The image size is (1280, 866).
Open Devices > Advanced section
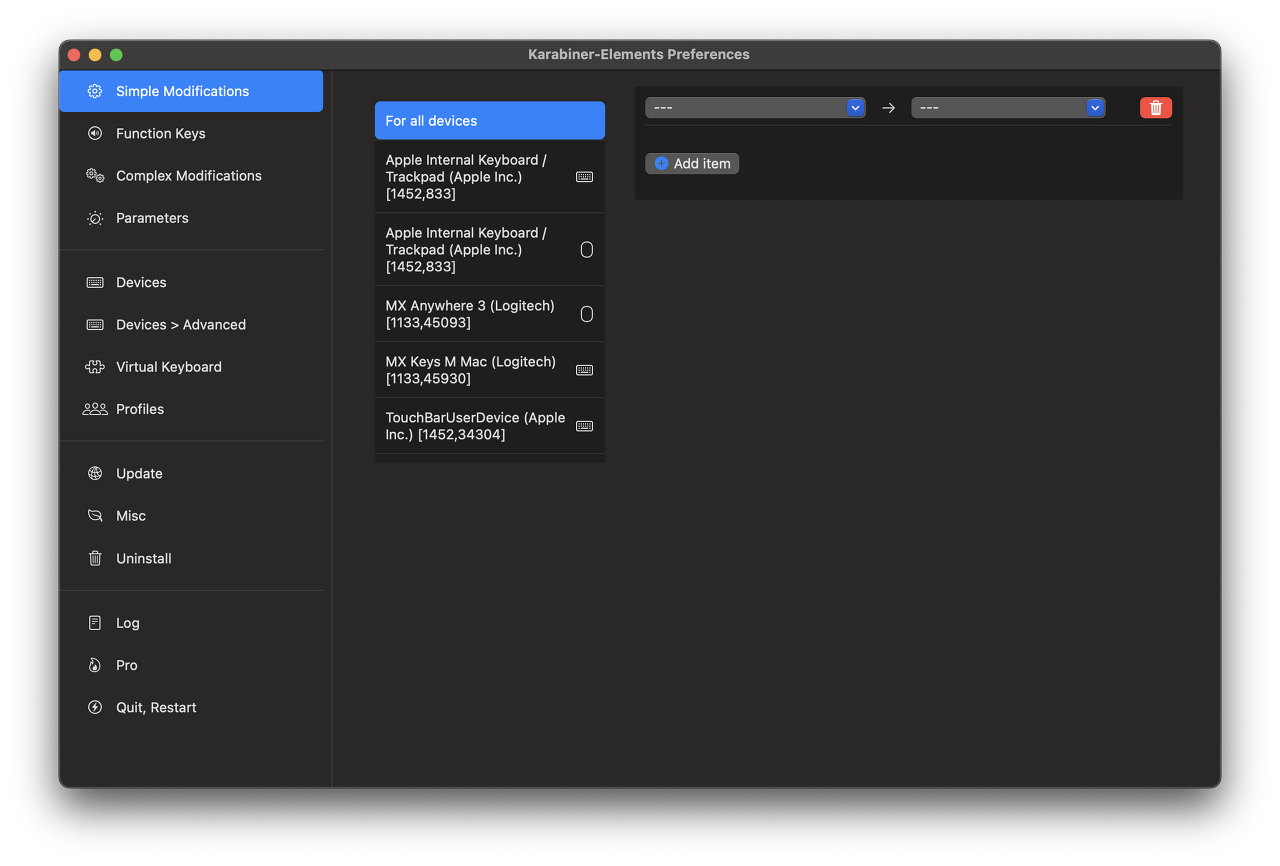191,325
